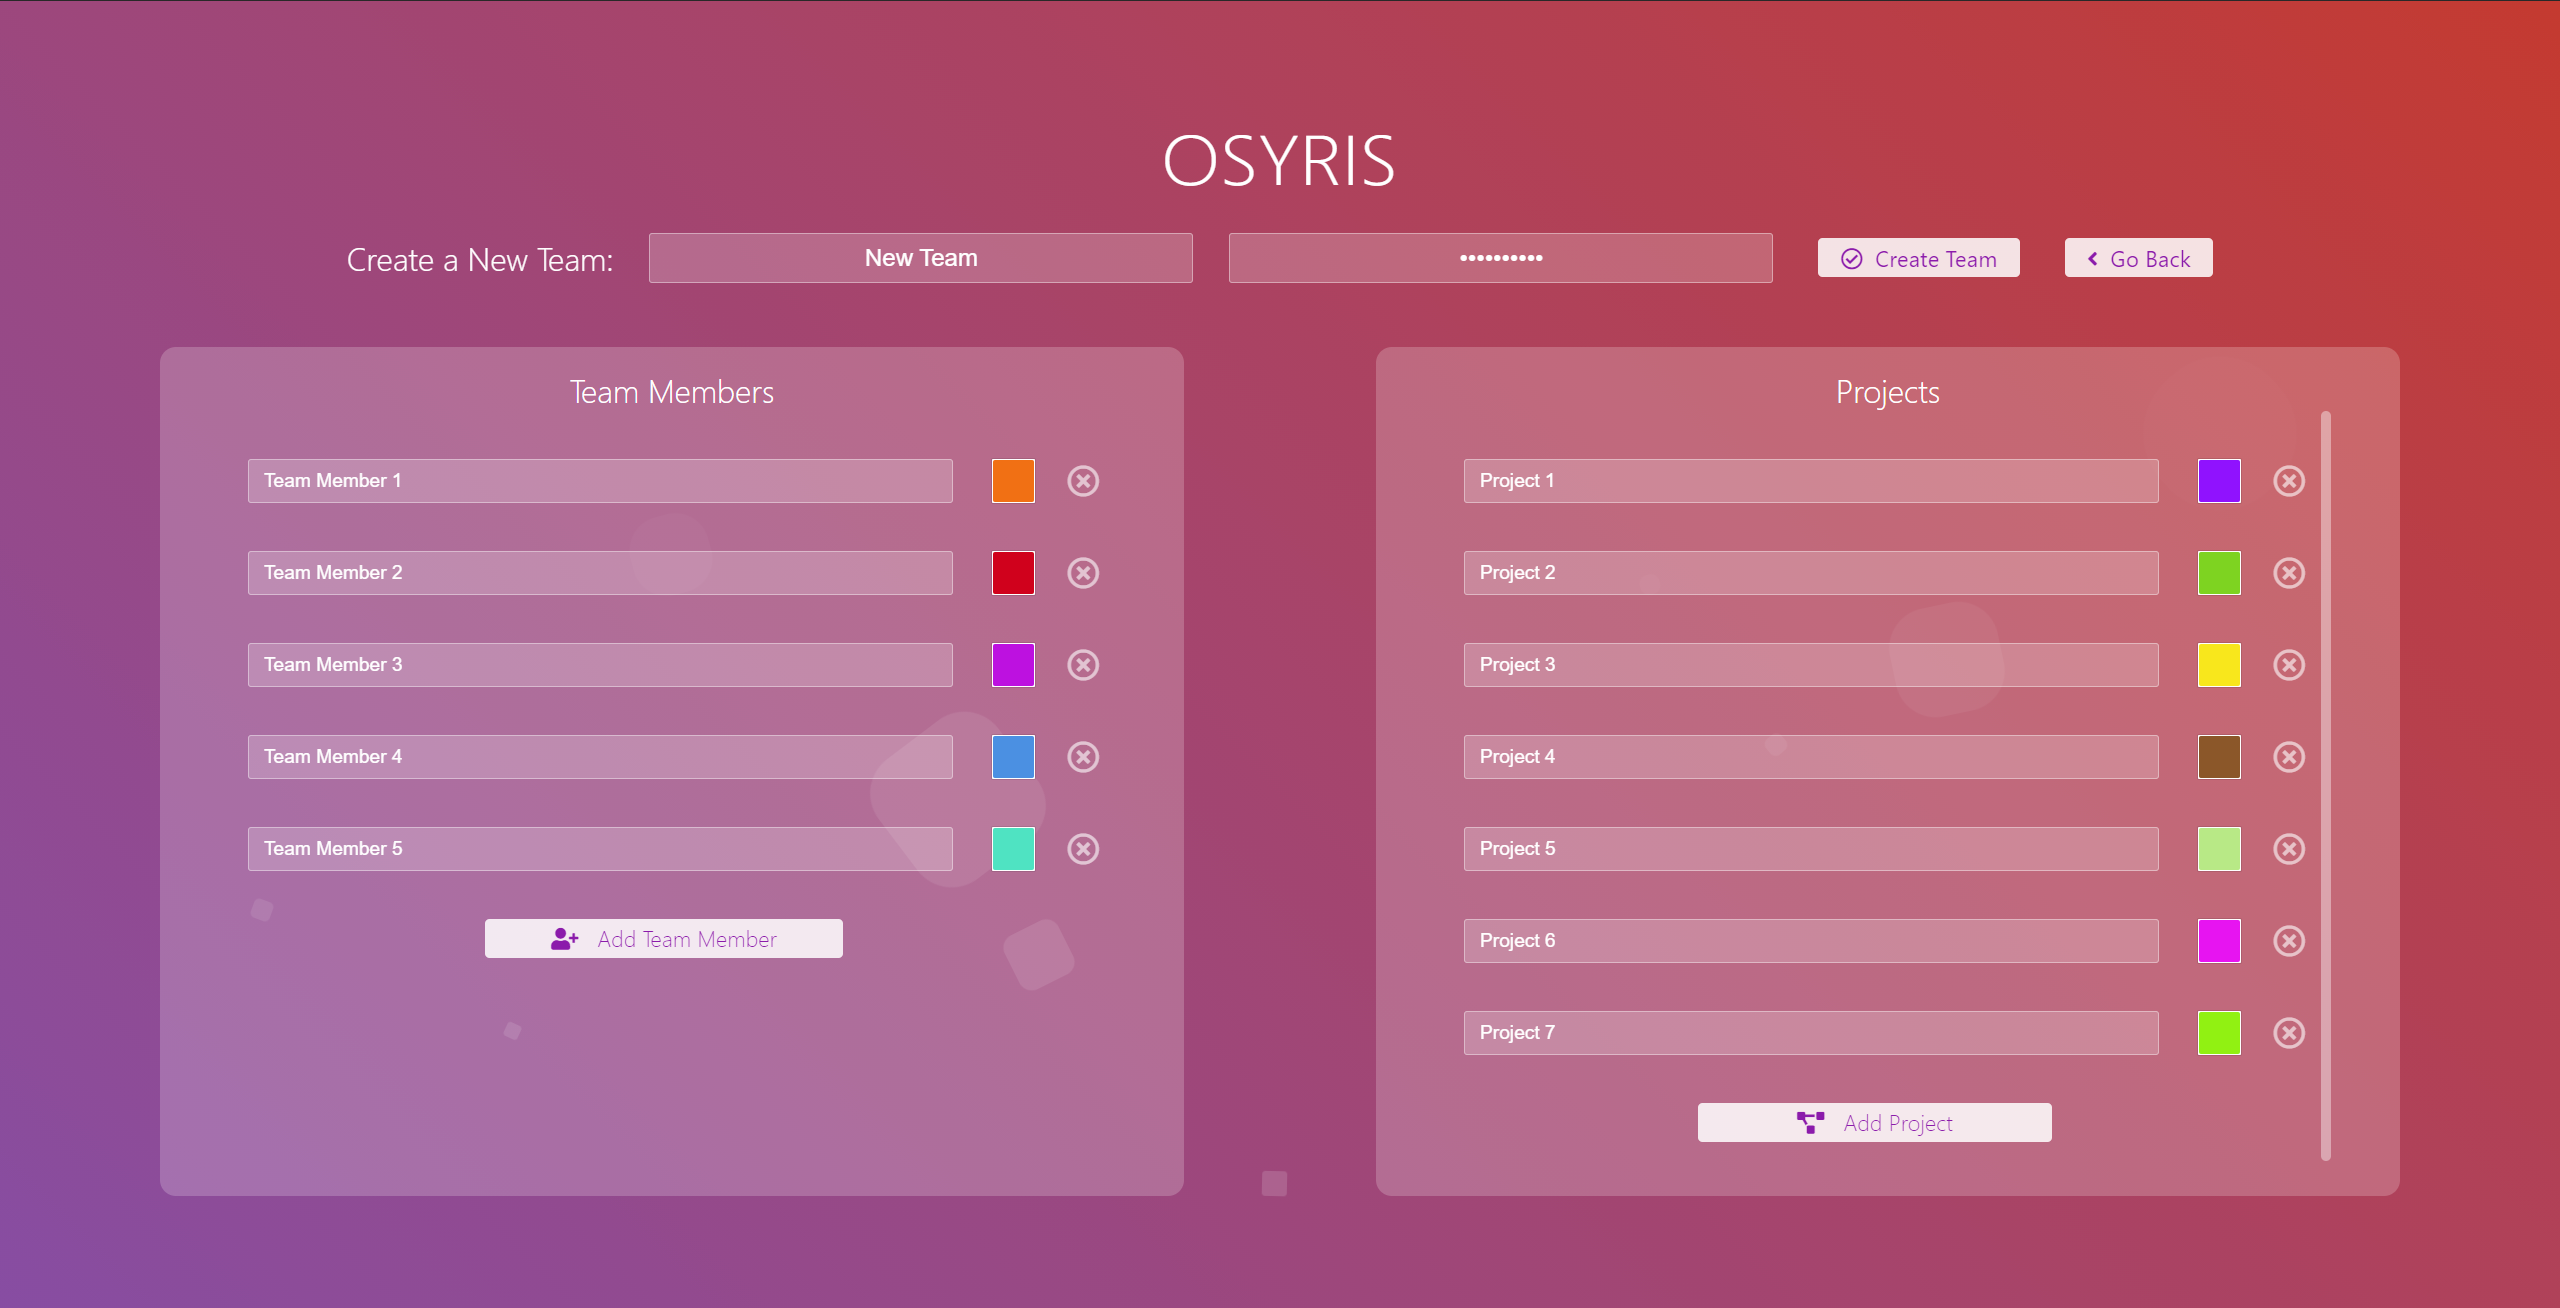
Task: Remove Team Member 5 via the delete icon
Action: click(x=1083, y=849)
